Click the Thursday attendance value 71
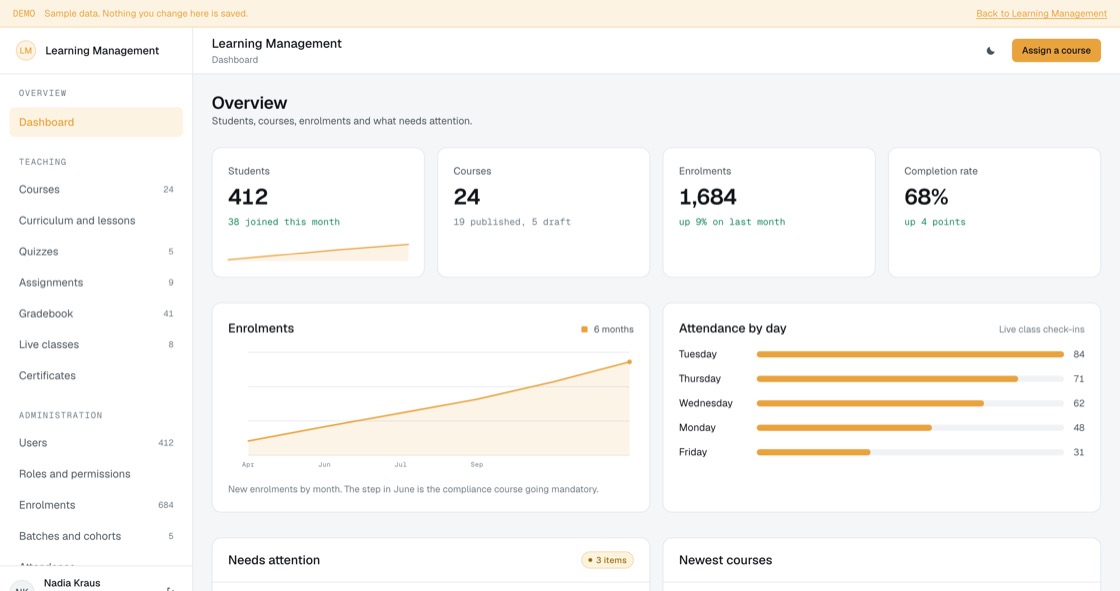The image size is (1120, 591). (1079, 379)
